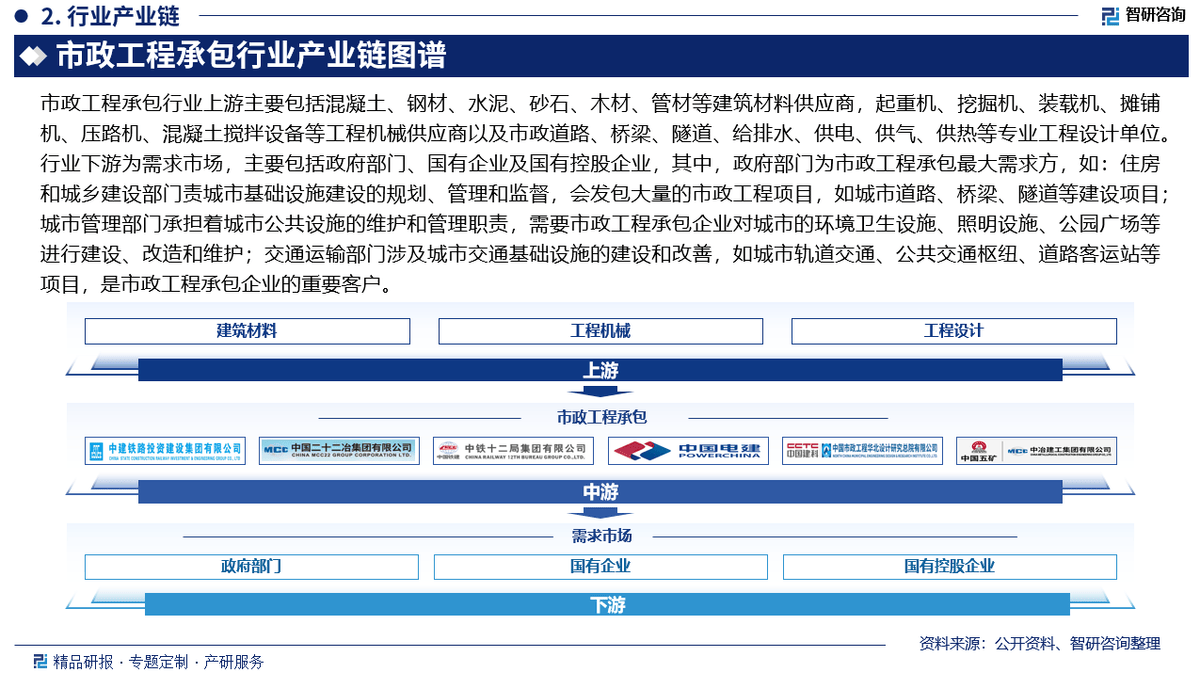Click the 上游 blue banner
Viewport: 1200px width, 673px height.
pos(600,370)
